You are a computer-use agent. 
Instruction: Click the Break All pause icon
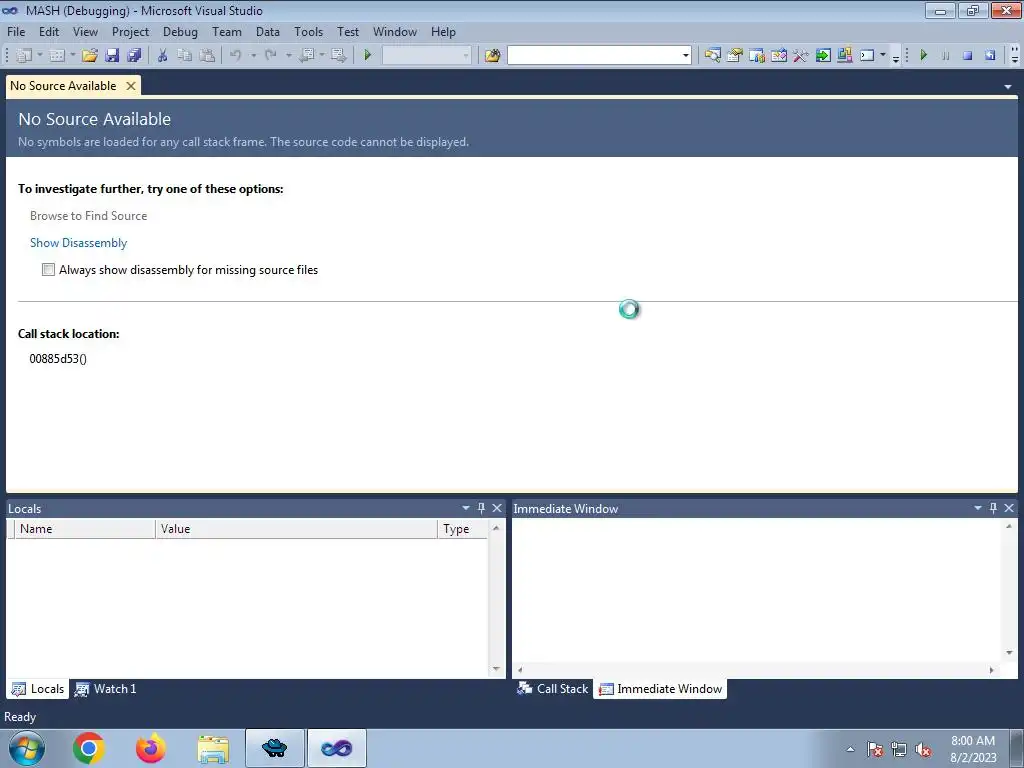pos(946,56)
